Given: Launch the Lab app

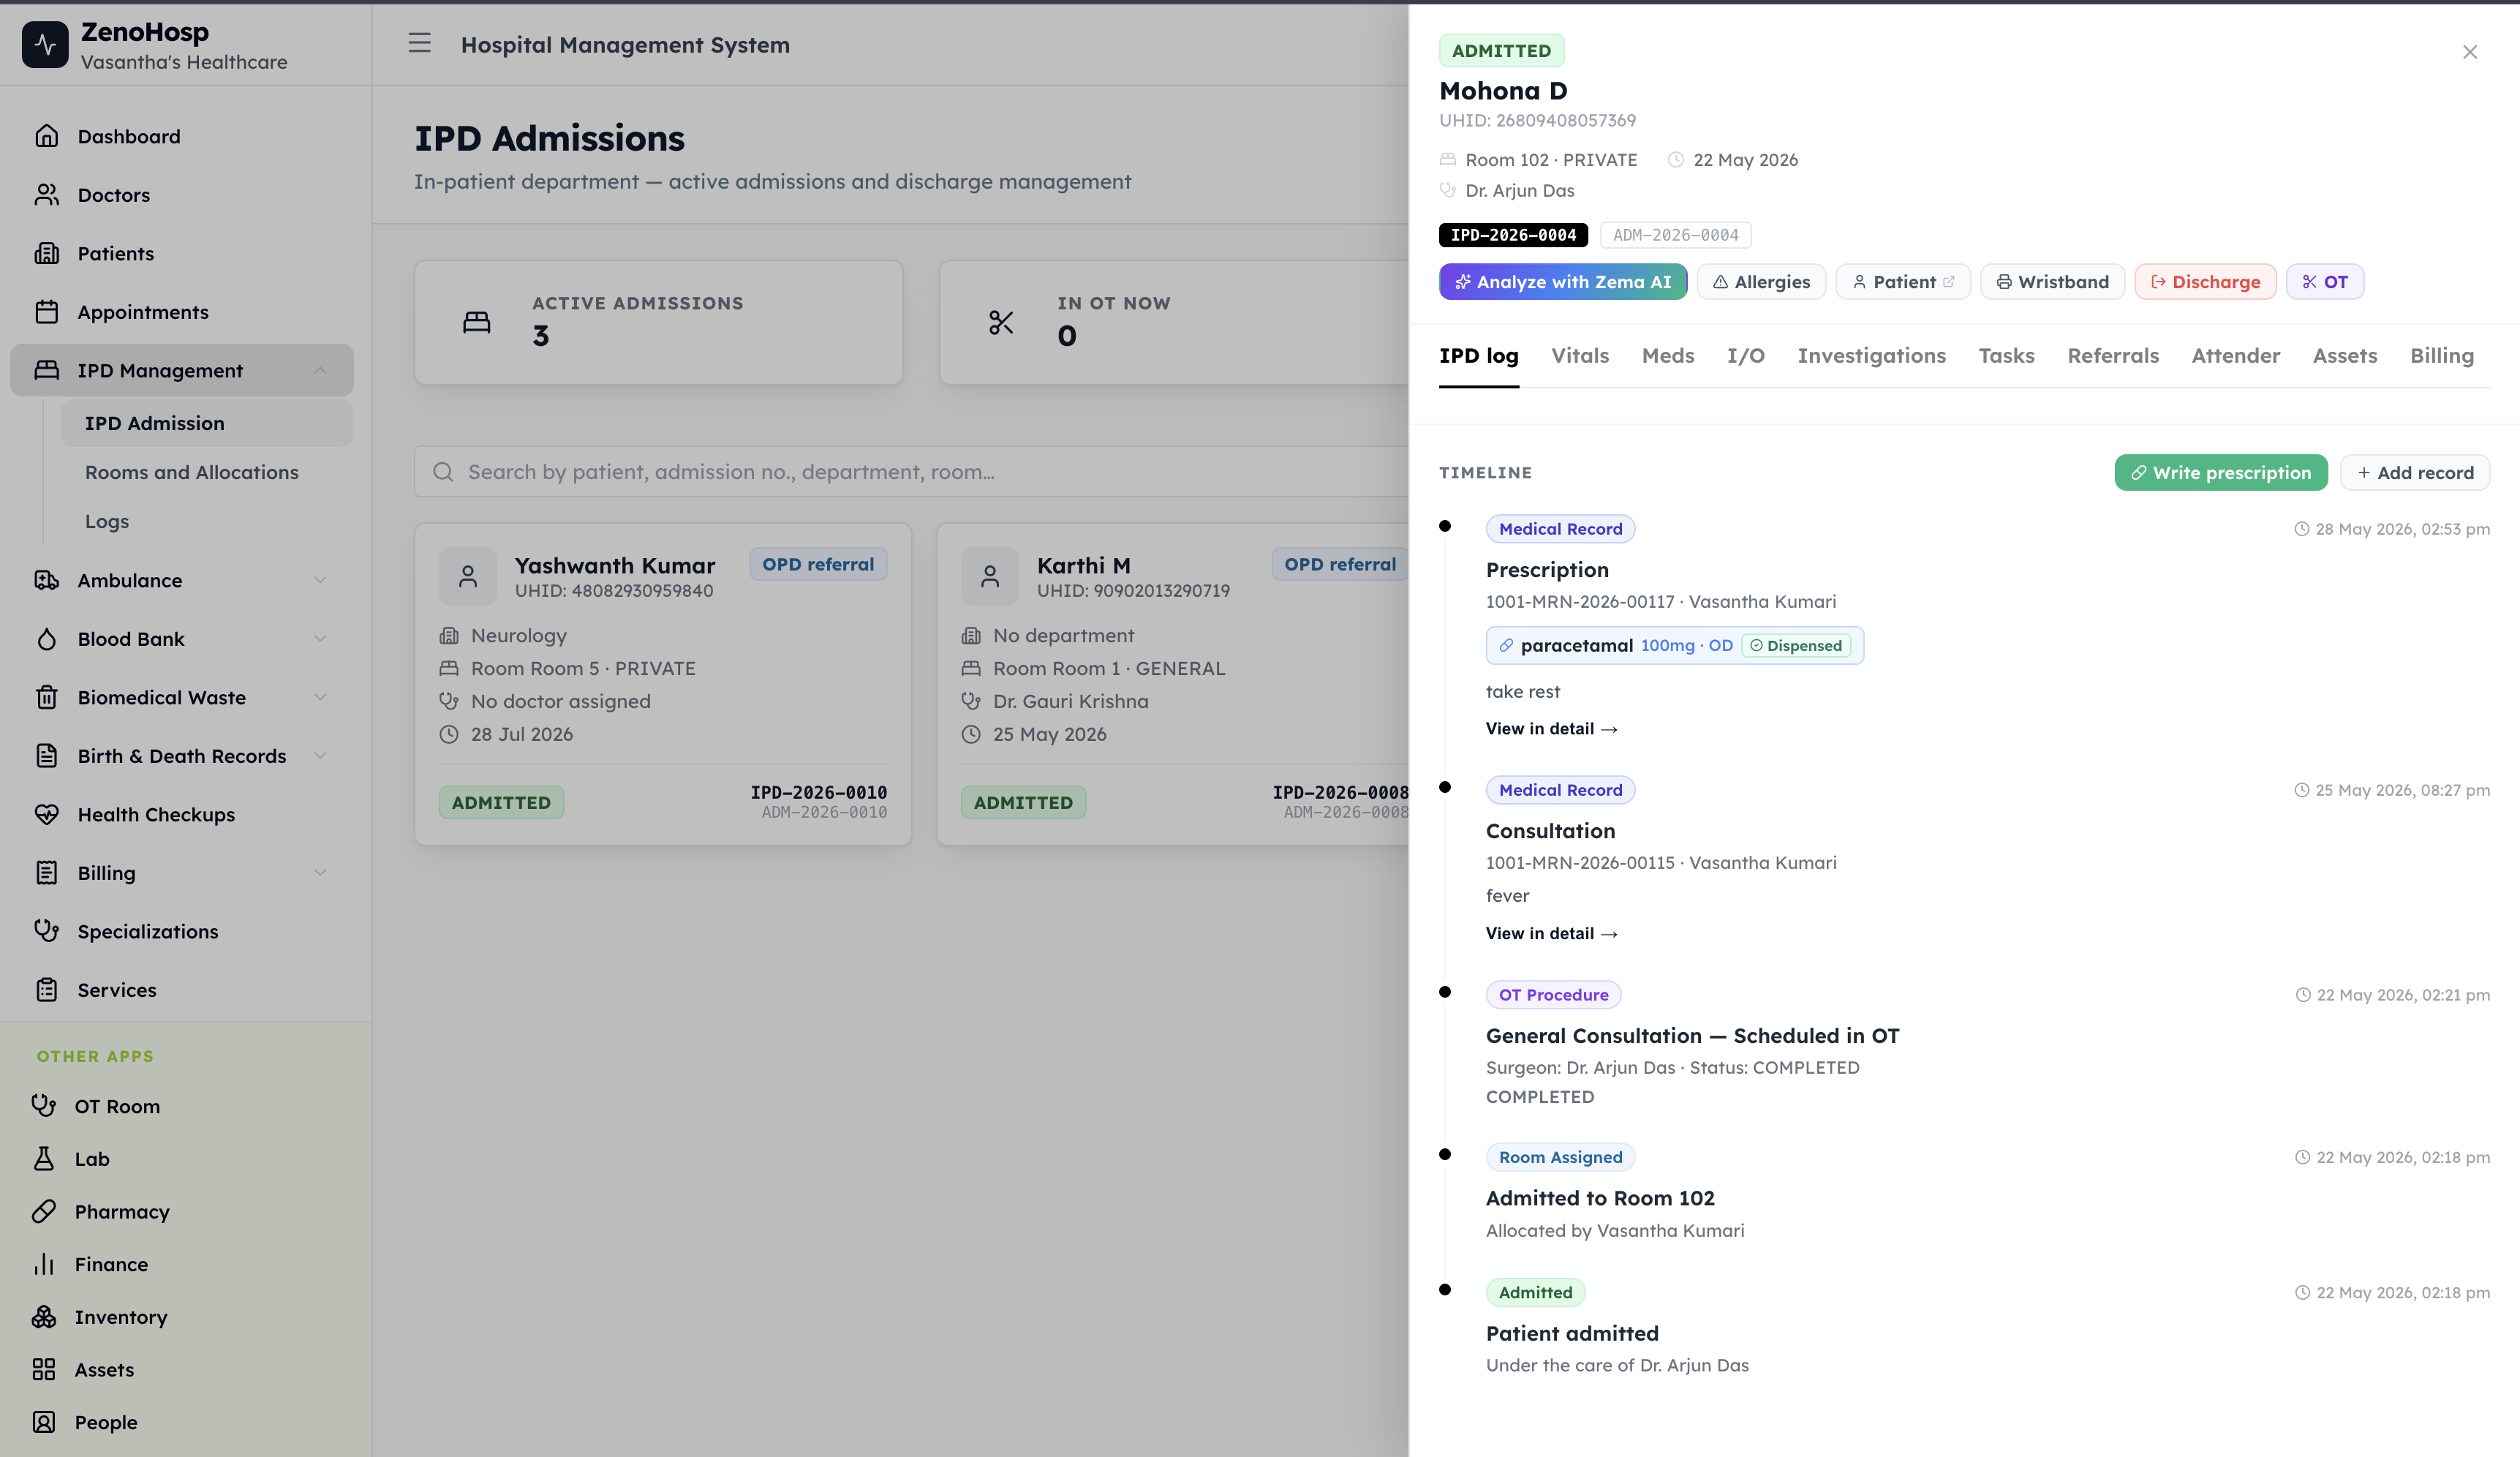Looking at the screenshot, I should [x=91, y=1158].
